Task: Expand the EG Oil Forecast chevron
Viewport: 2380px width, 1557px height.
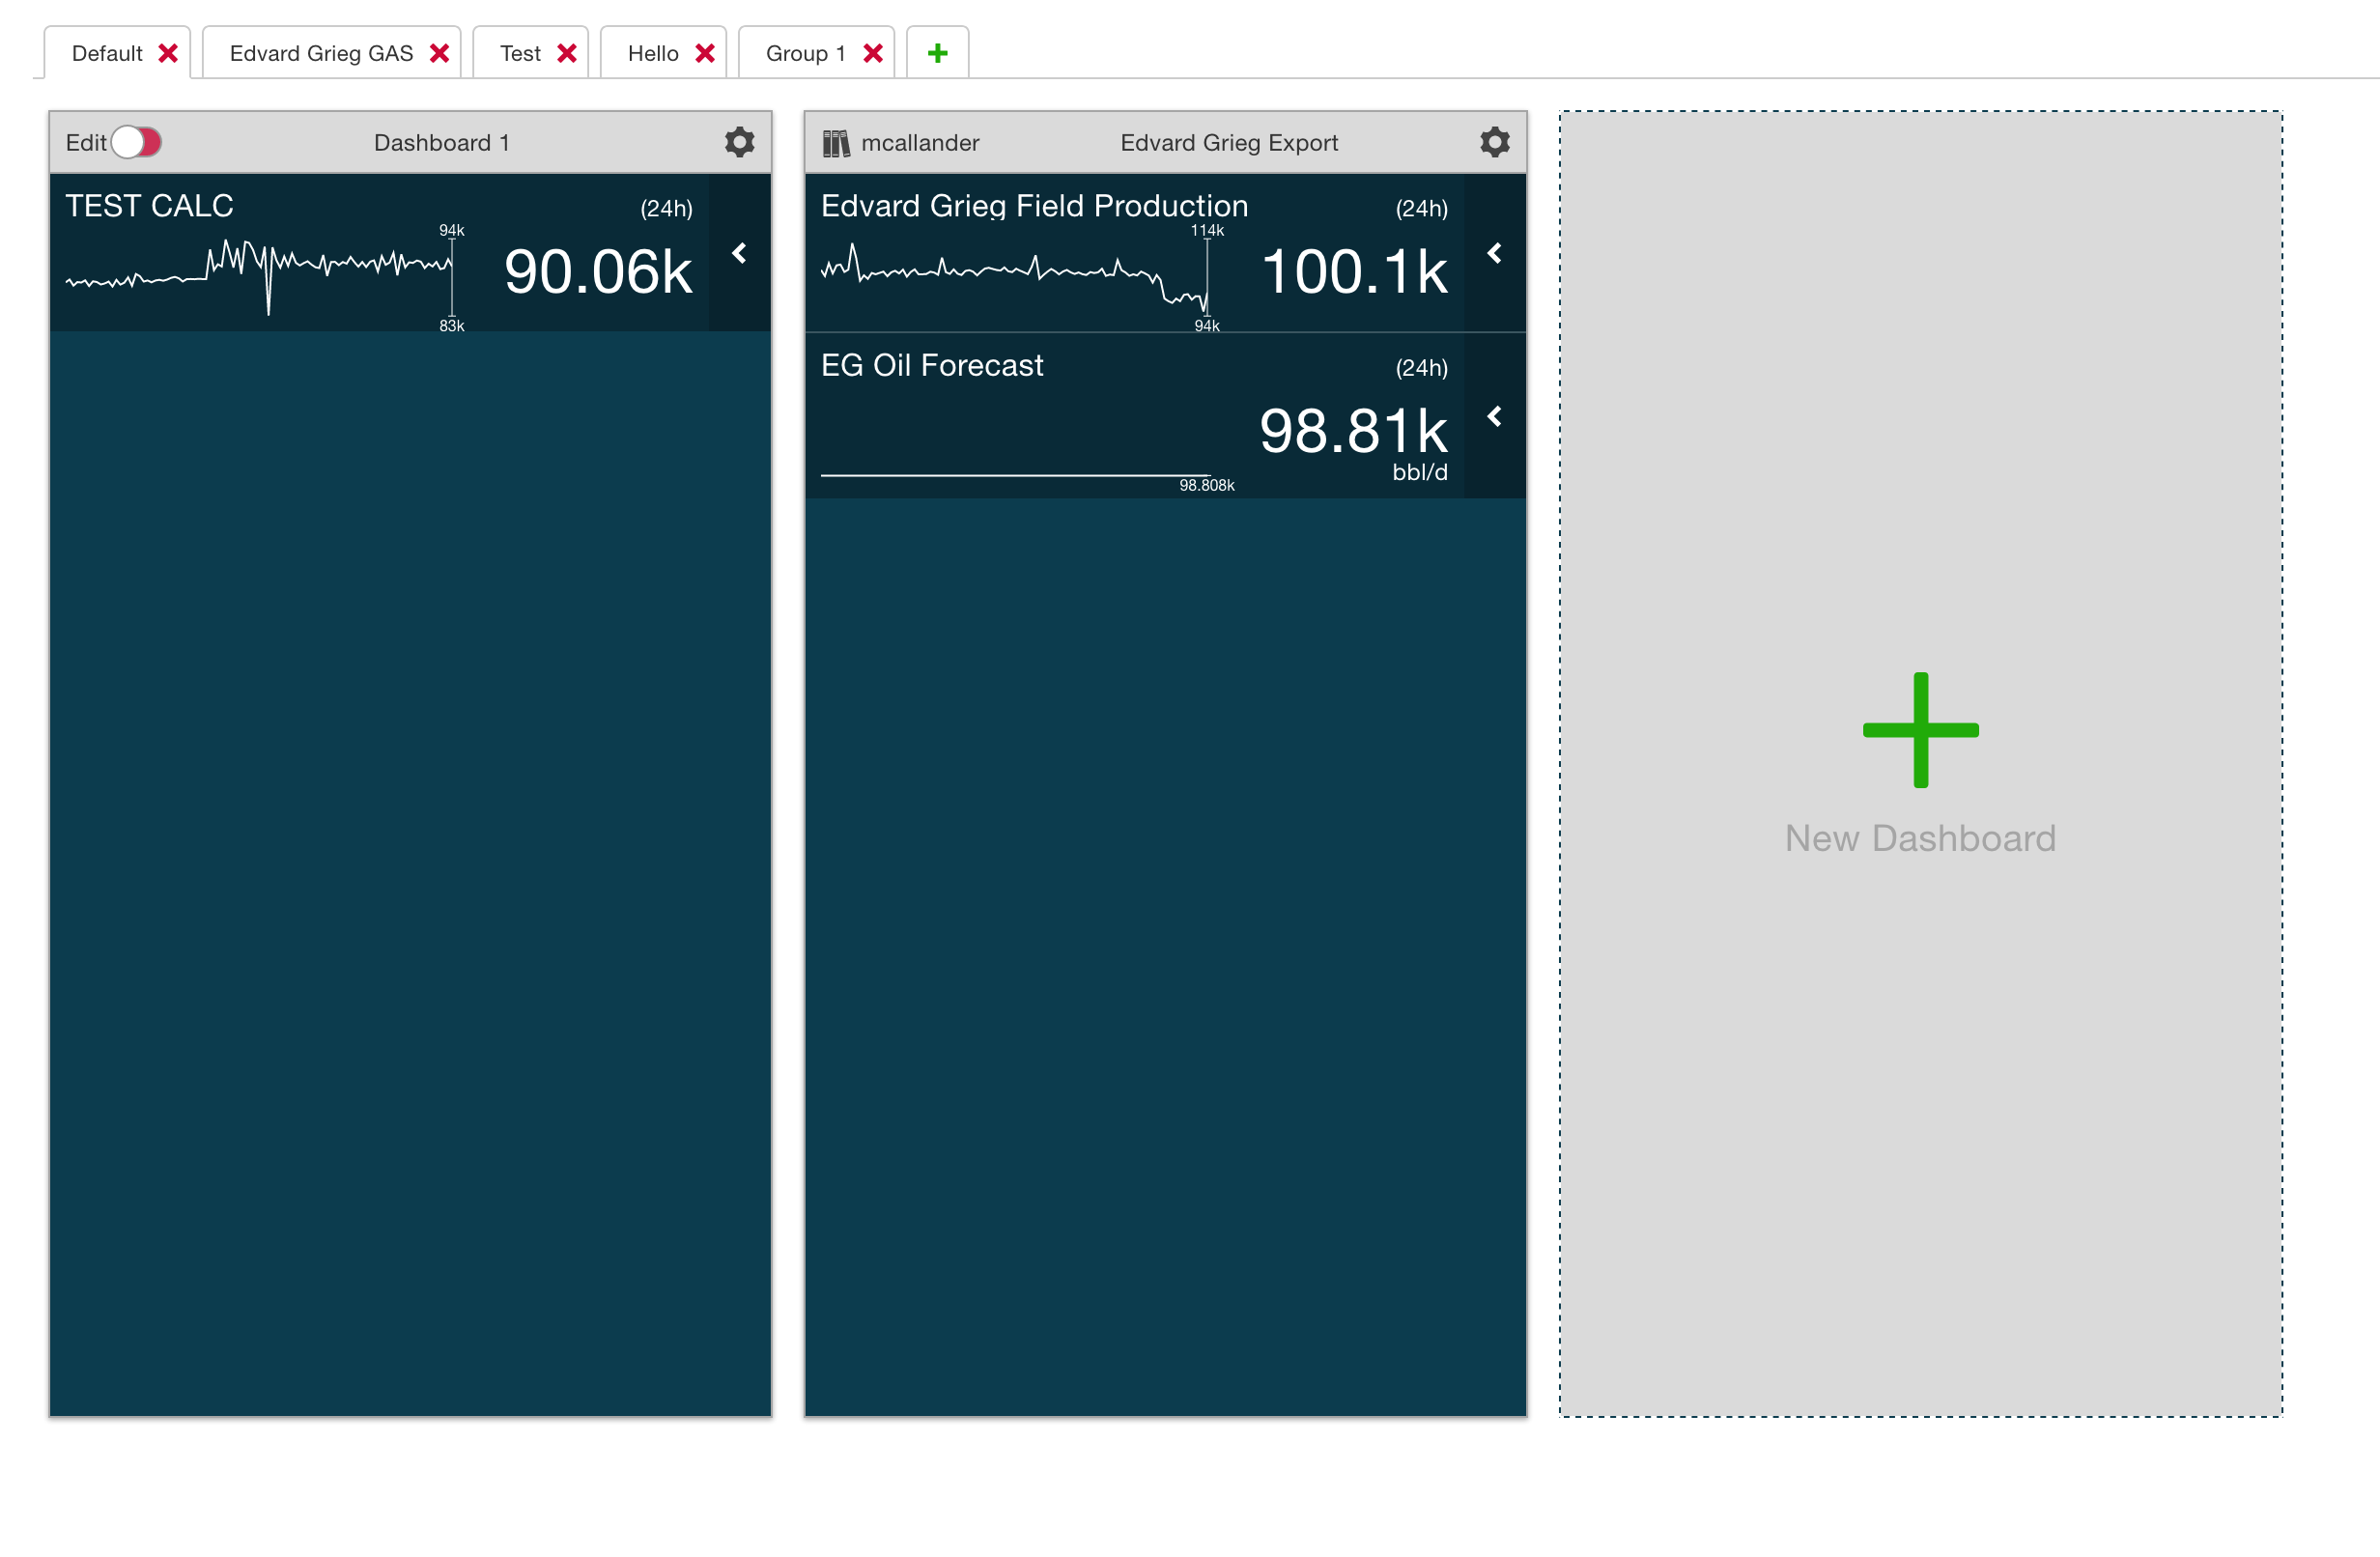Action: [1494, 416]
